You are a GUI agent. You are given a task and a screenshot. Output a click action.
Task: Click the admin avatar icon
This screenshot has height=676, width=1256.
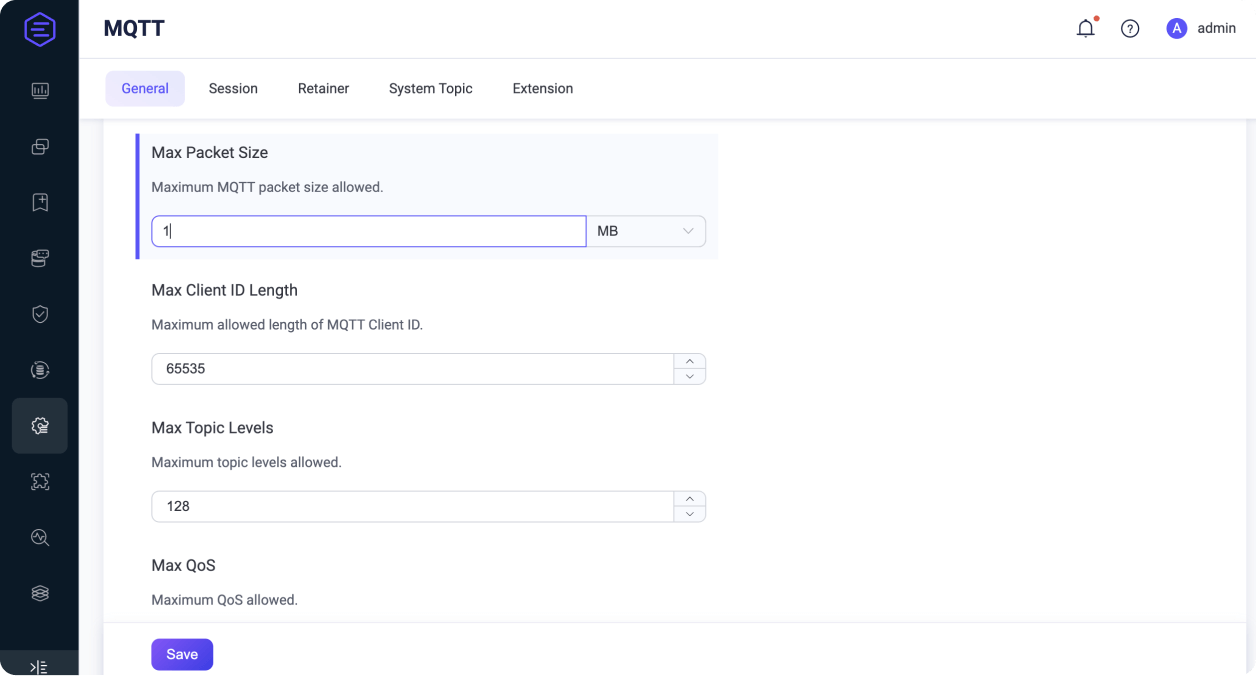pos(1177,29)
